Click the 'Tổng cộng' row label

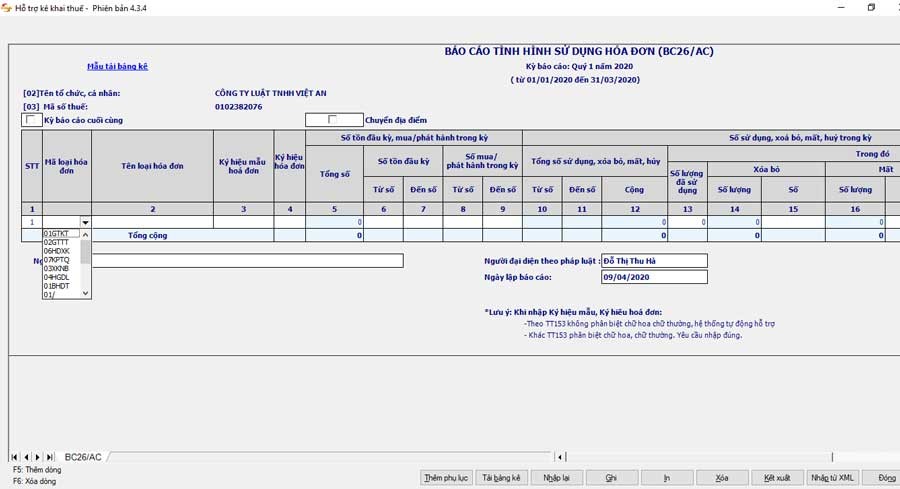[148, 235]
